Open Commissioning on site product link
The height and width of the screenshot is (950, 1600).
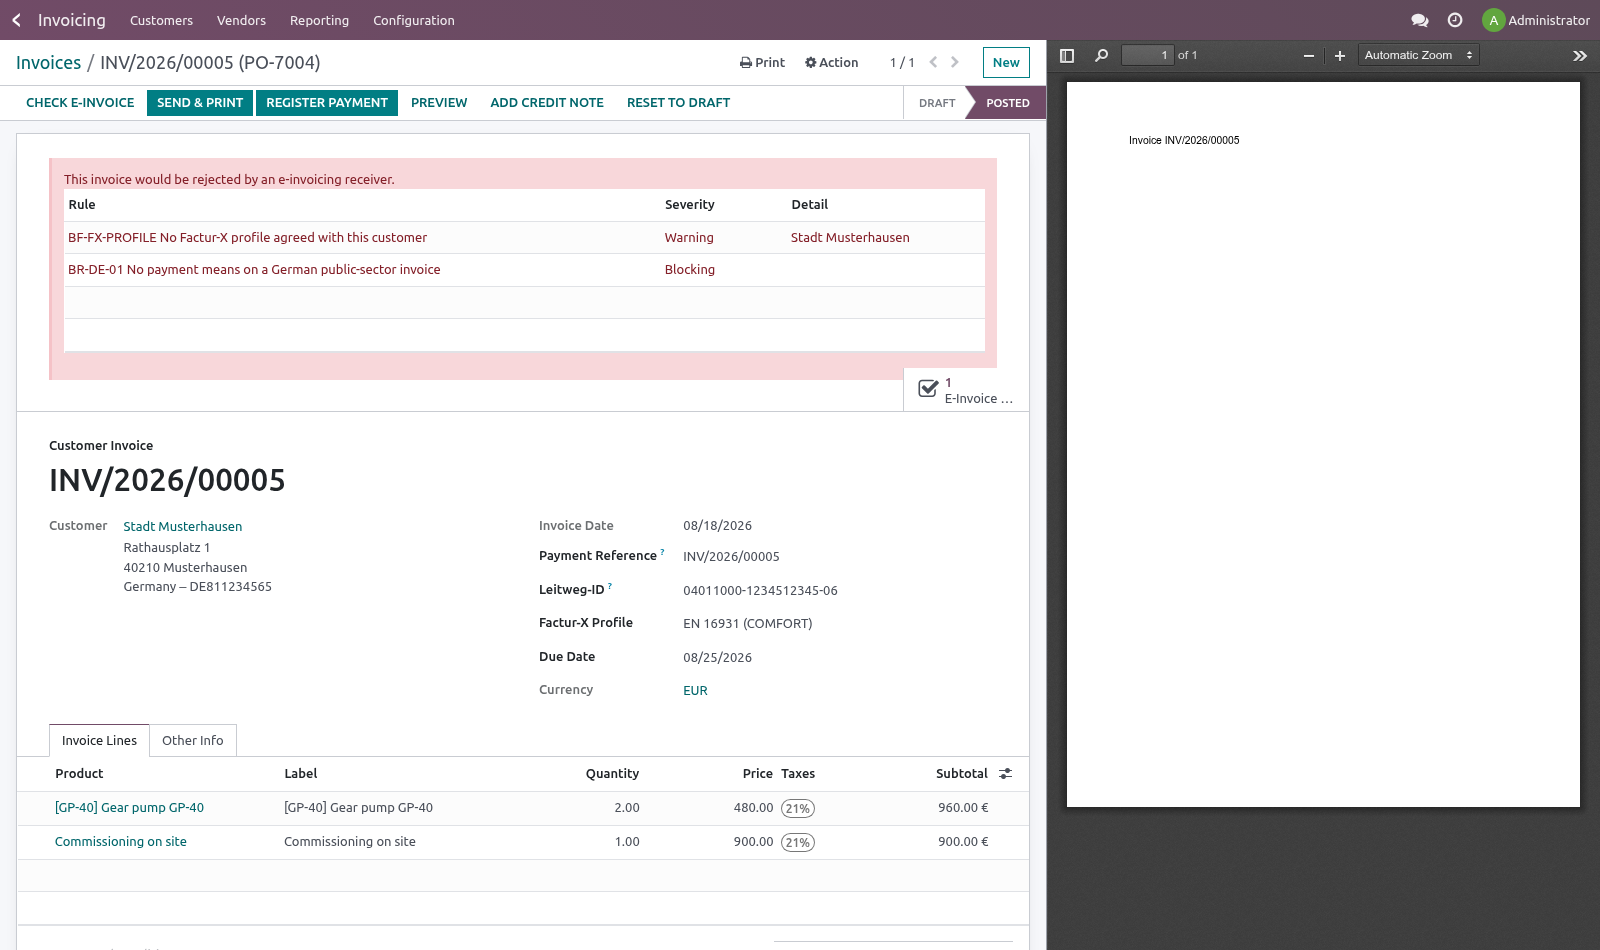click(x=121, y=842)
